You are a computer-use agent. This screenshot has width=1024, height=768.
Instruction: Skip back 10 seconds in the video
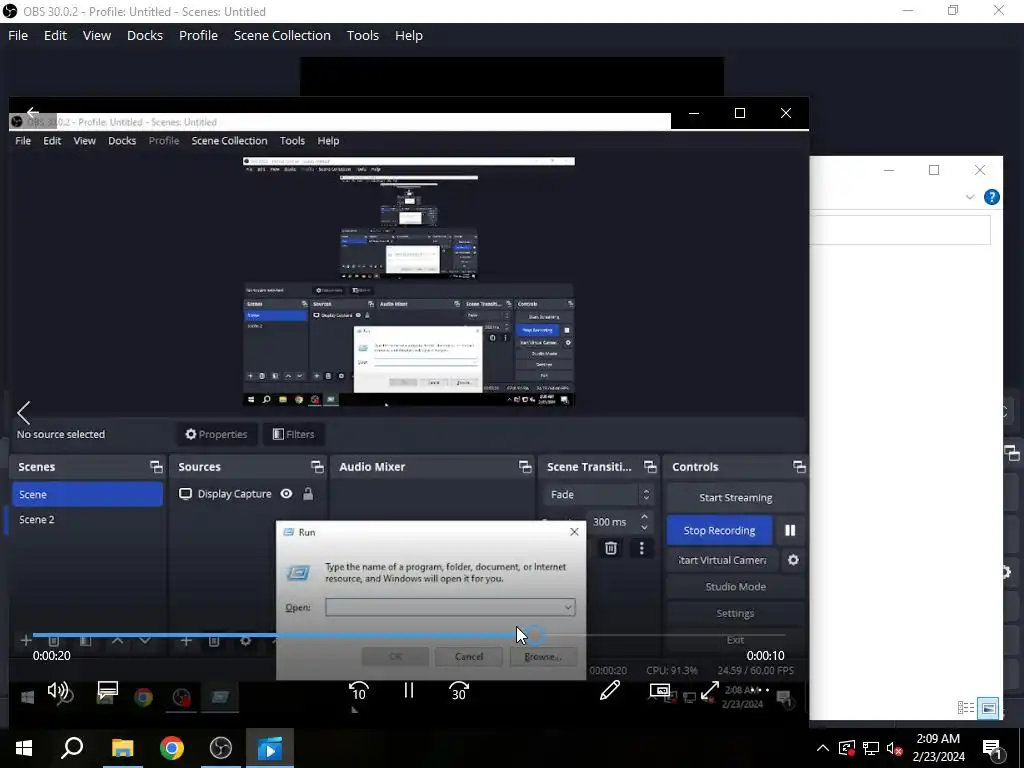click(359, 691)
